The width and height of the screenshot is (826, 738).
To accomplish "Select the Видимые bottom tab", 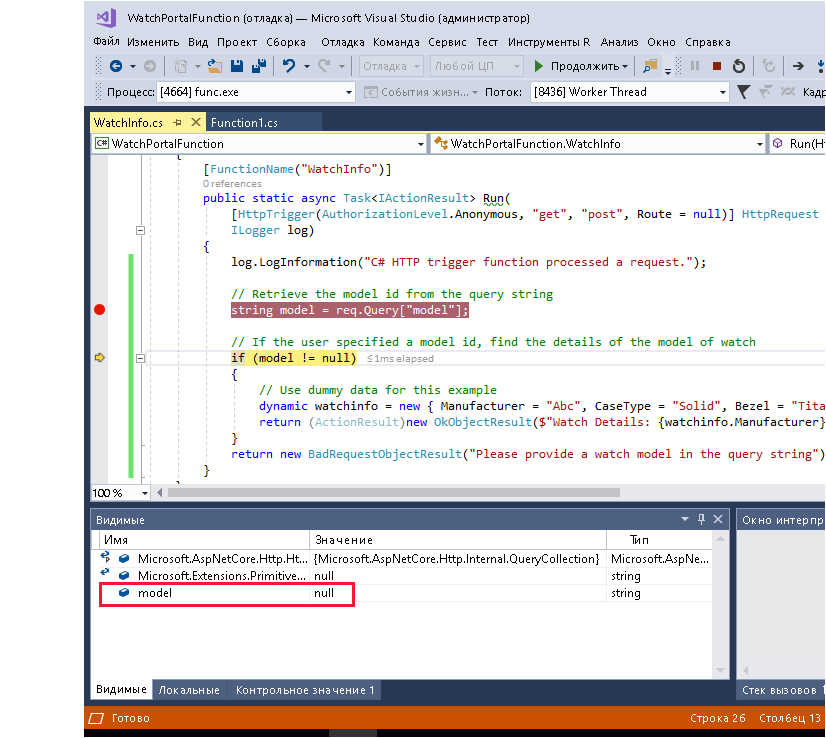I will [121, 690].
